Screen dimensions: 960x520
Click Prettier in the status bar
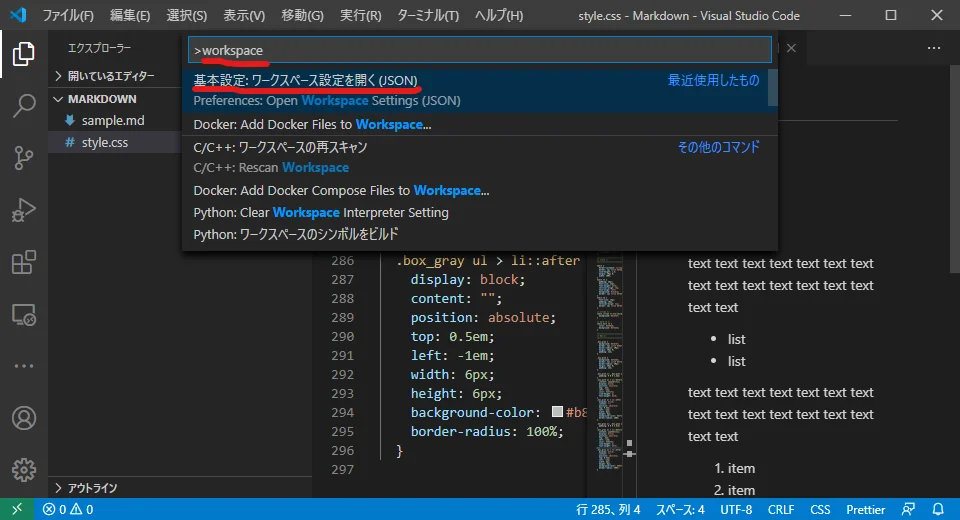tap(866, 509)
